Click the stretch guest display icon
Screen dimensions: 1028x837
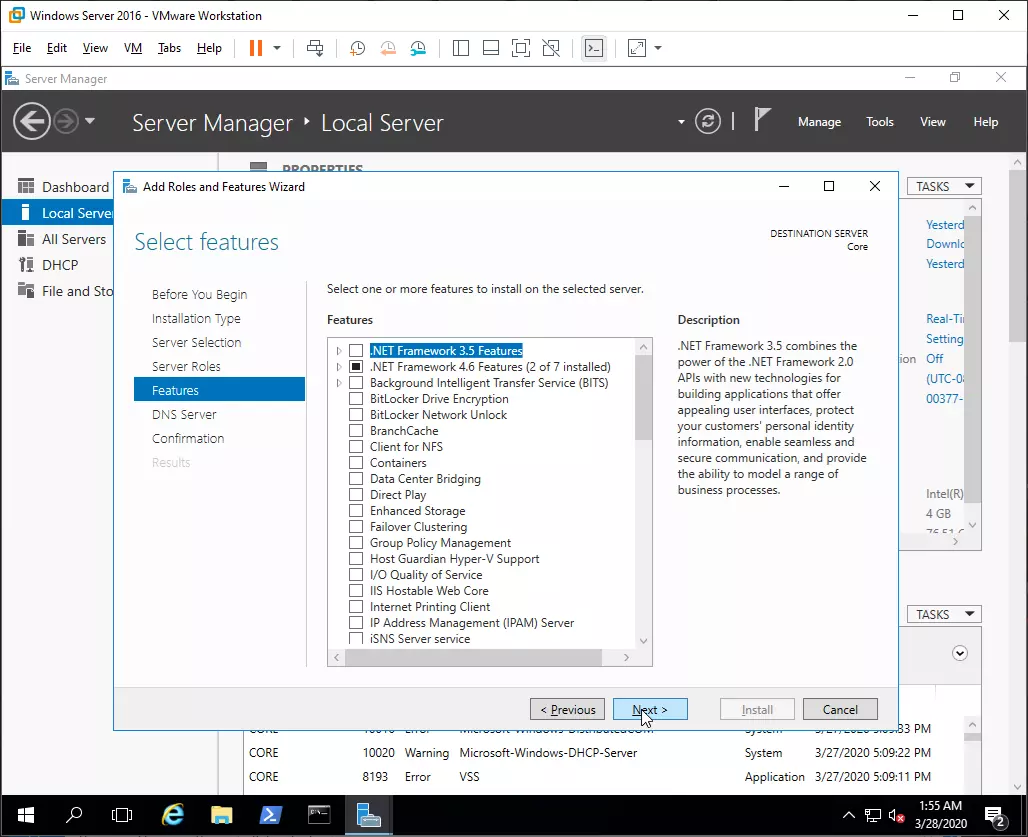pyautogui.click(x=637, y=48)
